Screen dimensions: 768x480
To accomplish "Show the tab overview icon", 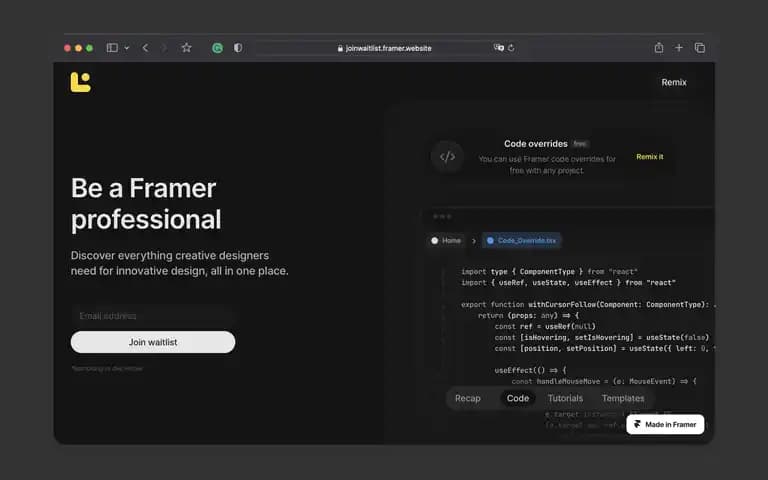I will click(700, 48).
